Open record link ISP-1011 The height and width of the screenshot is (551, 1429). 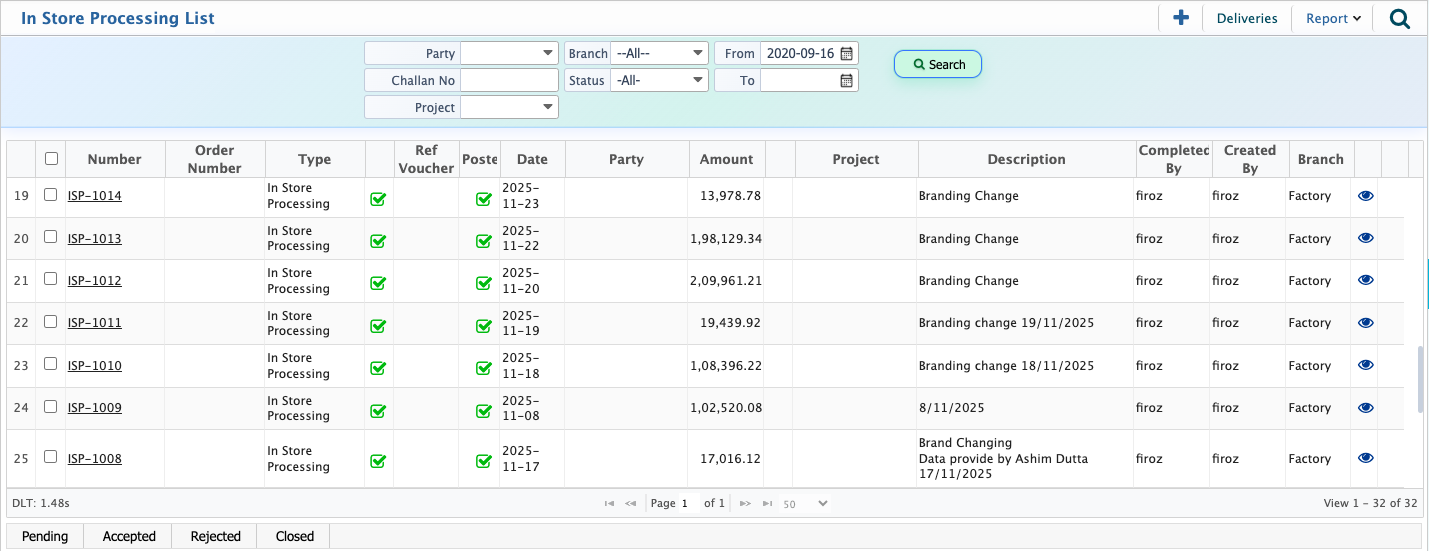(x=95, y=323)
